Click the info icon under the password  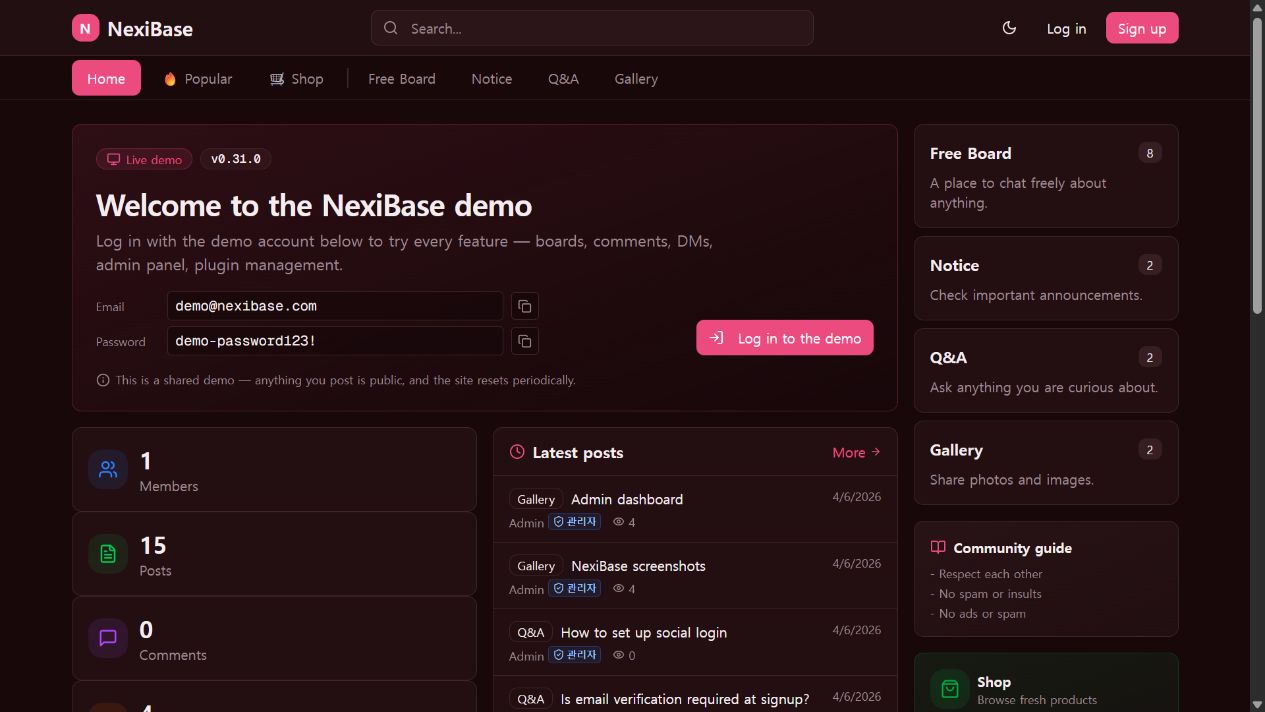tap(103, 380)
